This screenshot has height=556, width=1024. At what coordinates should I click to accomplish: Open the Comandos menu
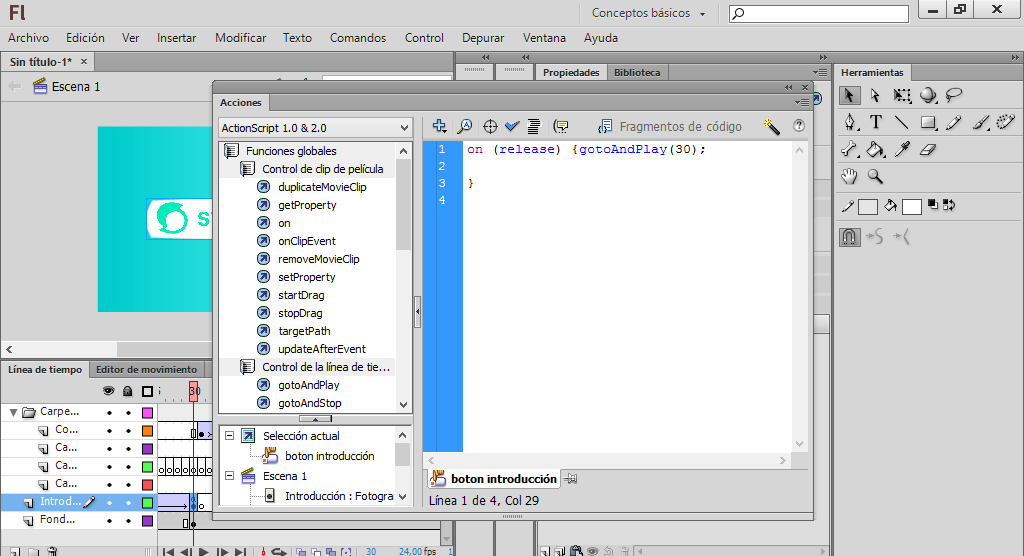358,38
